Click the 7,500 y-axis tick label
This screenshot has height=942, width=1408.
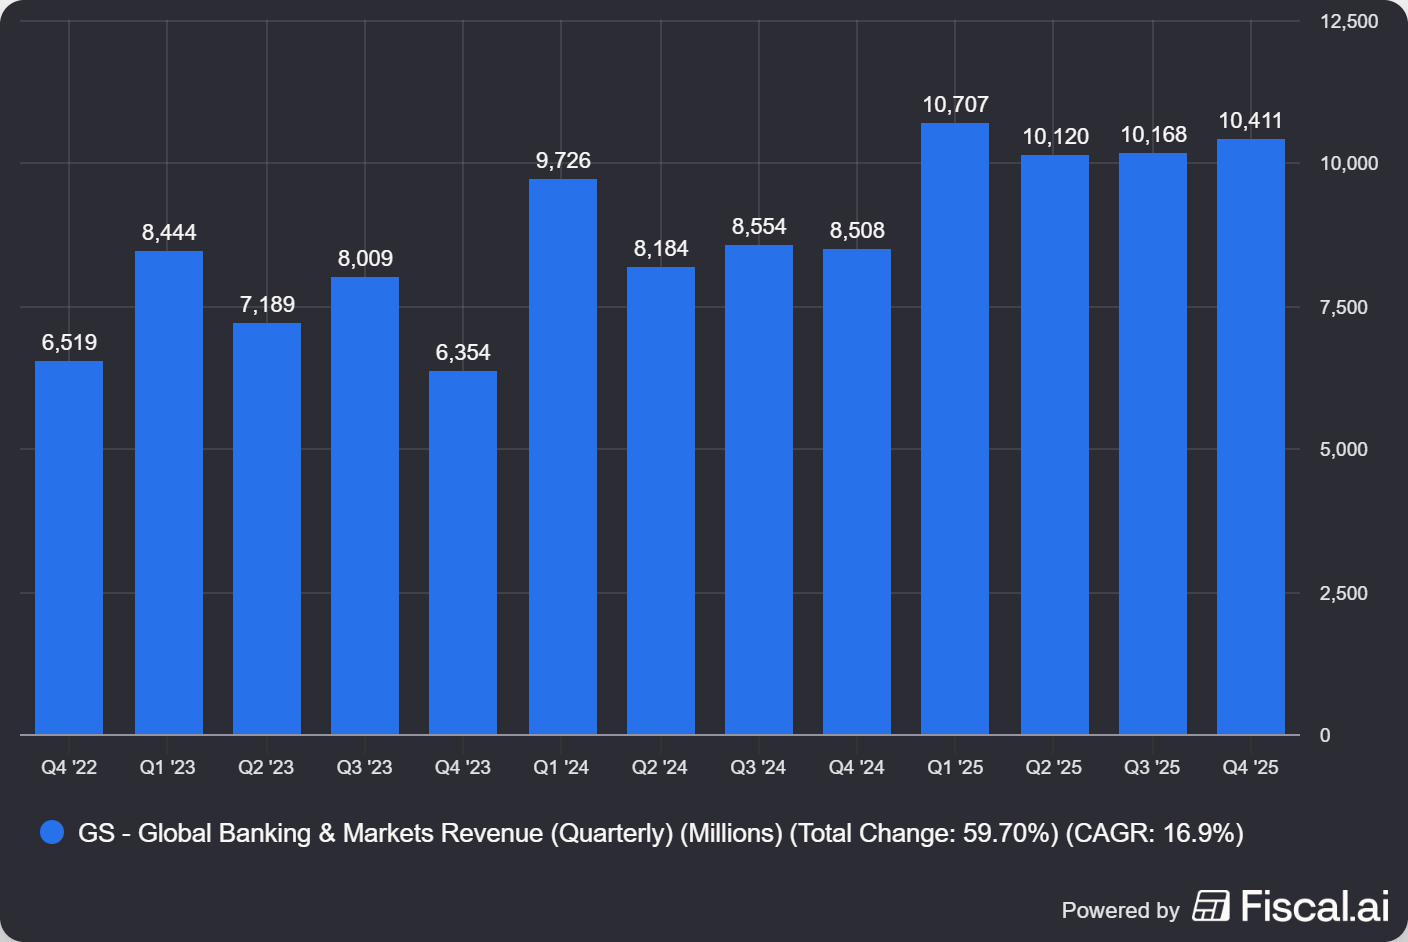pyautogui.click(x=1344, y=307)
